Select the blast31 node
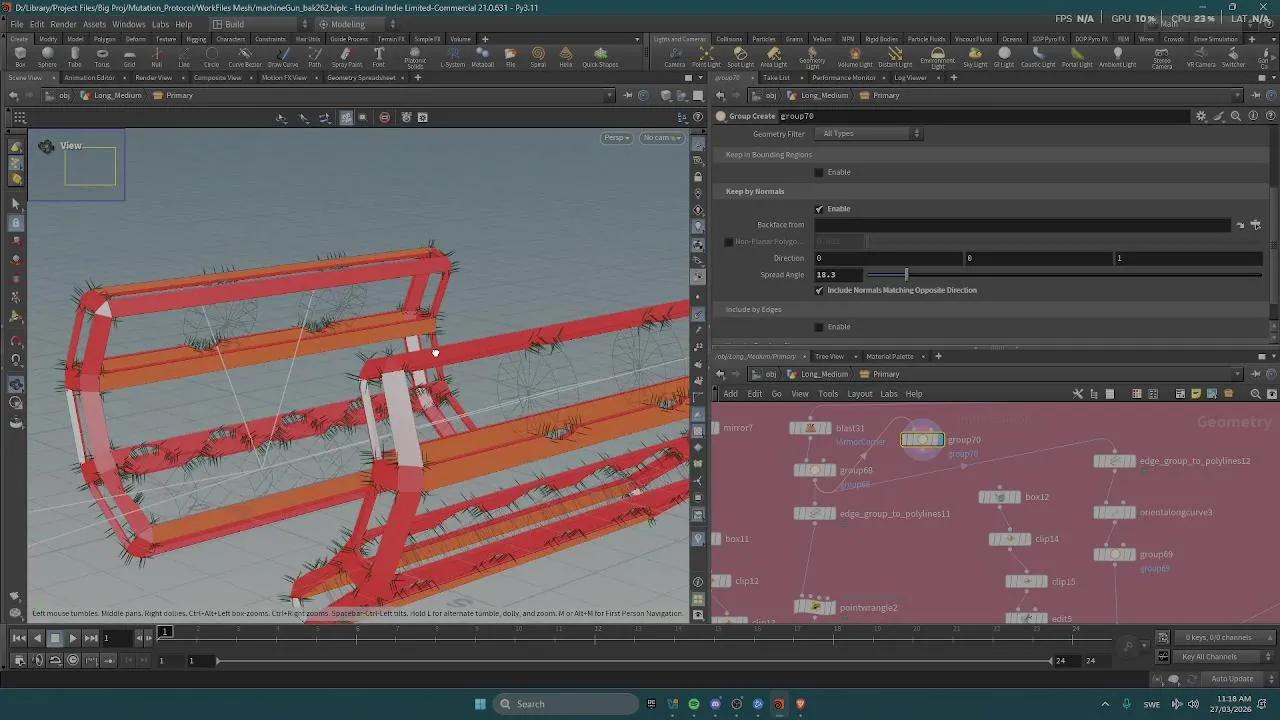Viewport: 1280px width, 720px height. 811,428
